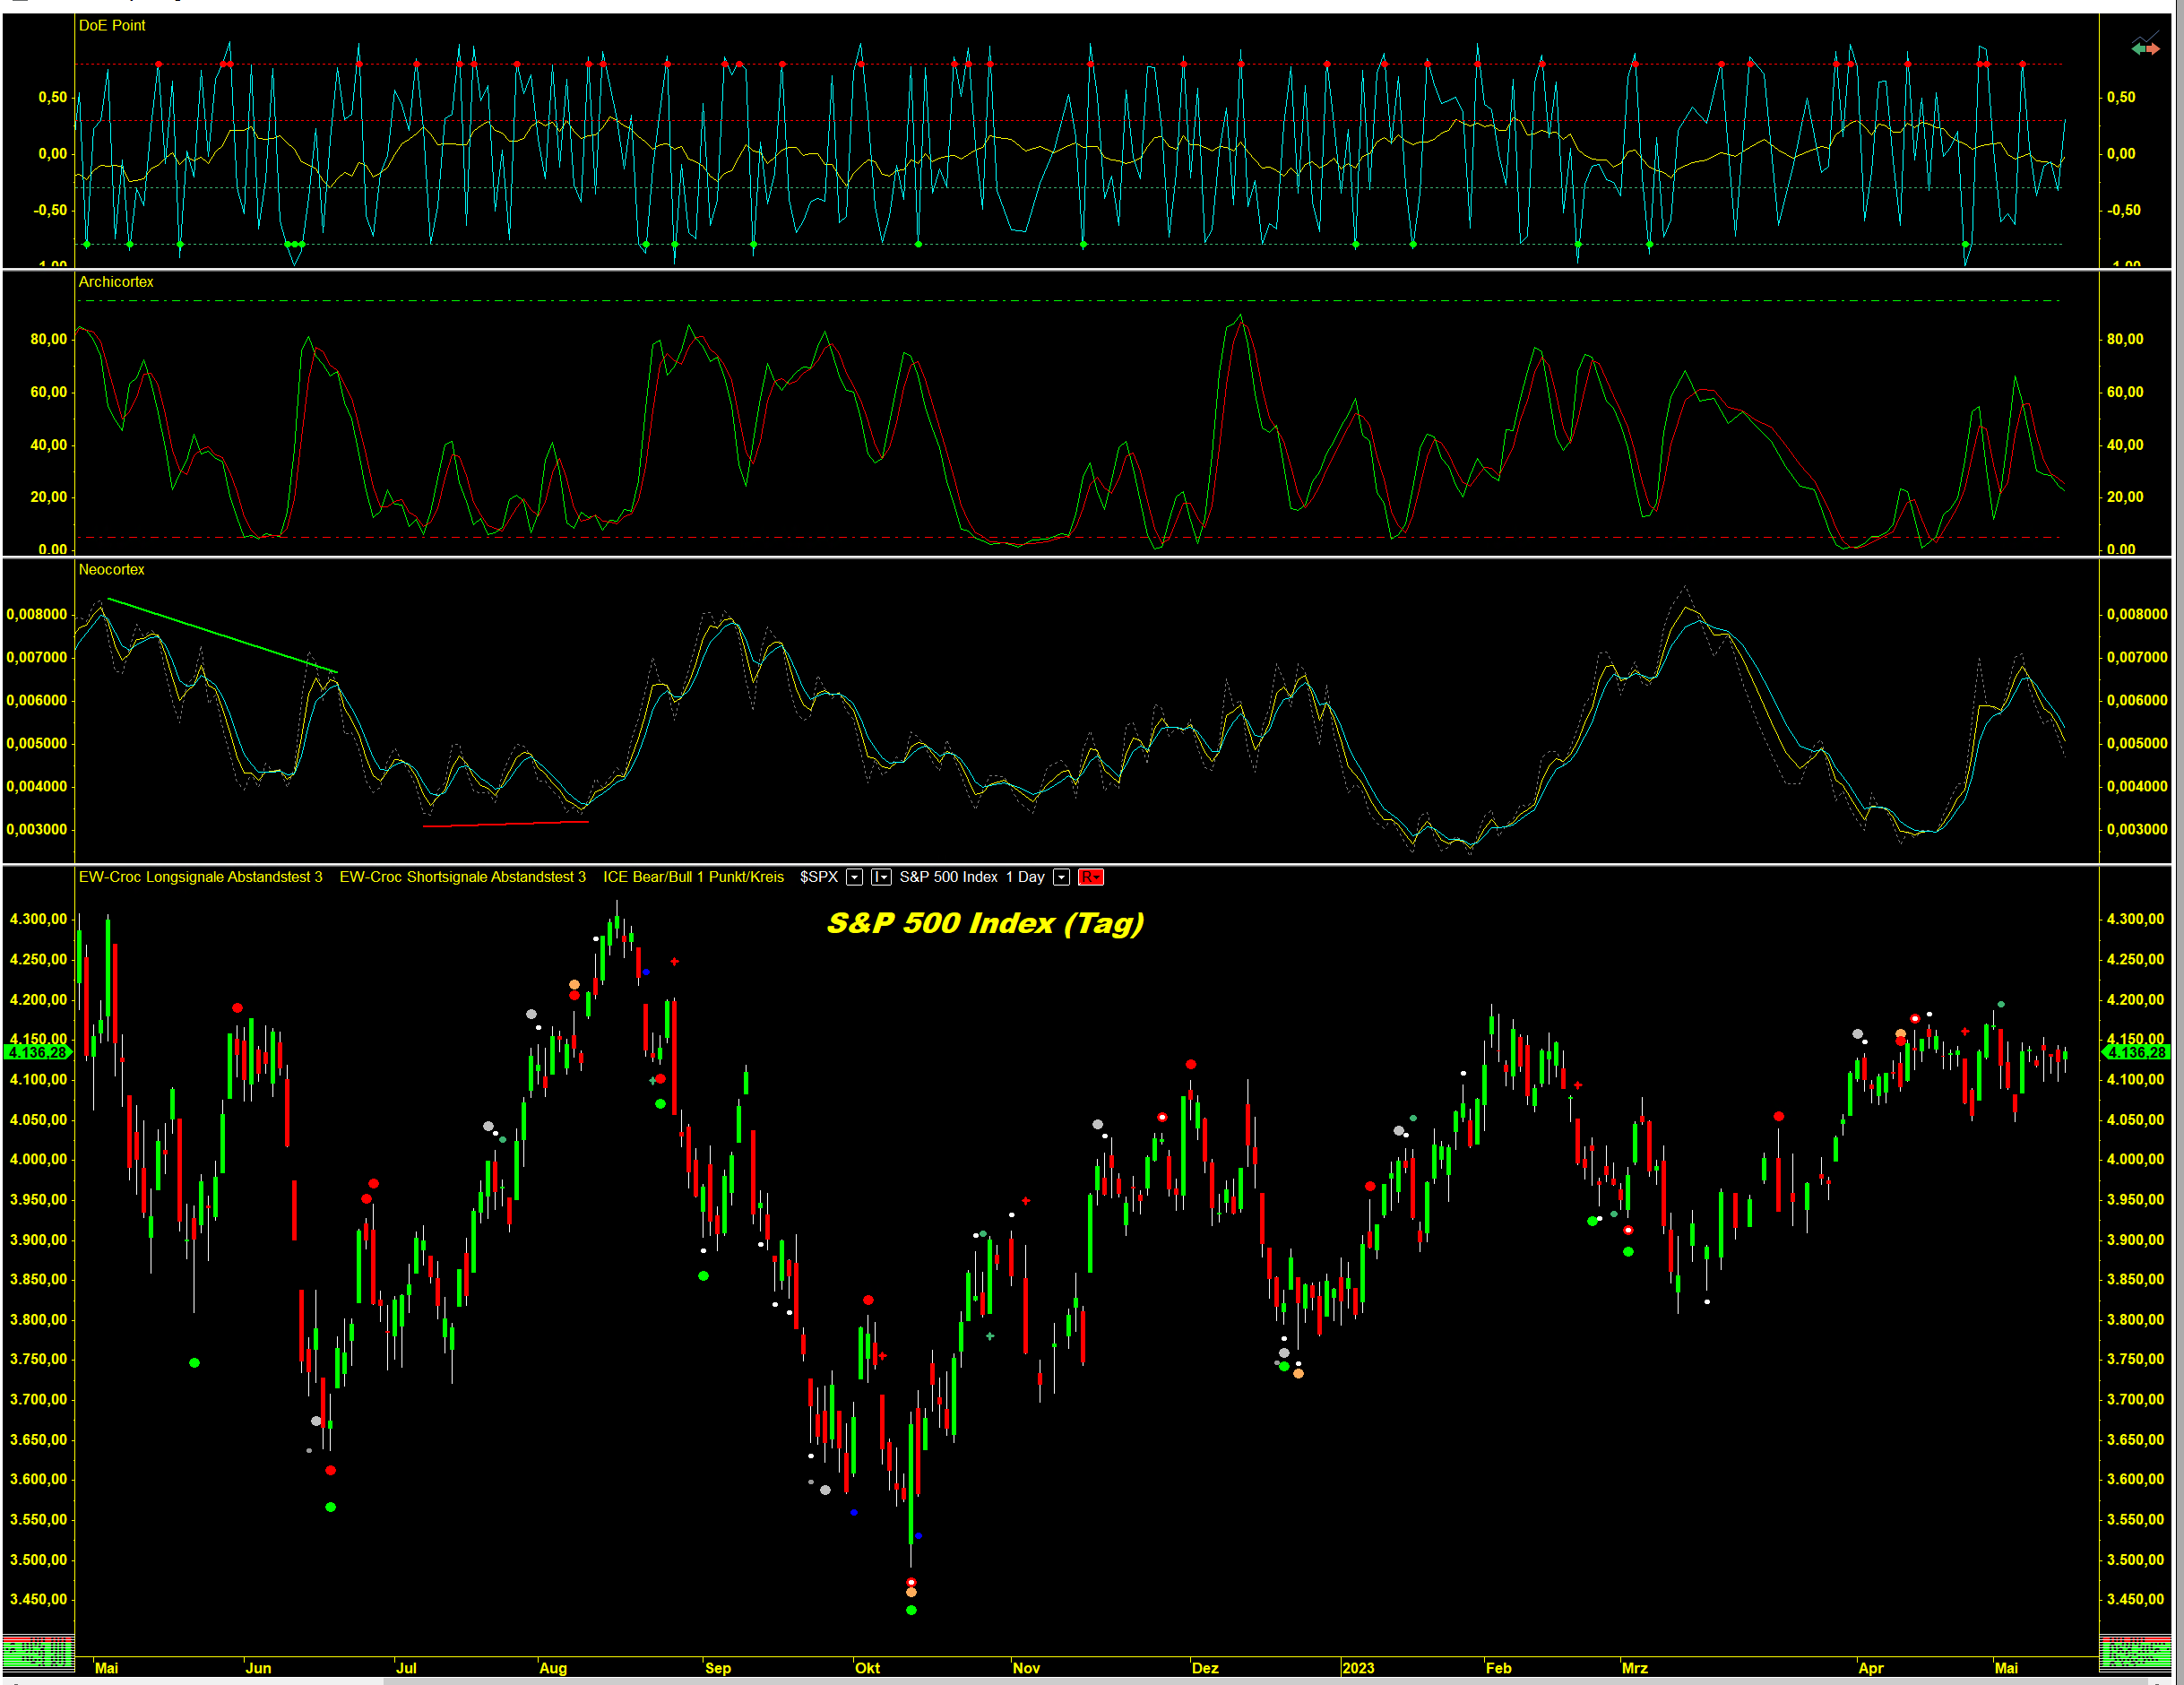
Task: Click the left 4.136,28 price marker
Action: [x=37, y=1052]
